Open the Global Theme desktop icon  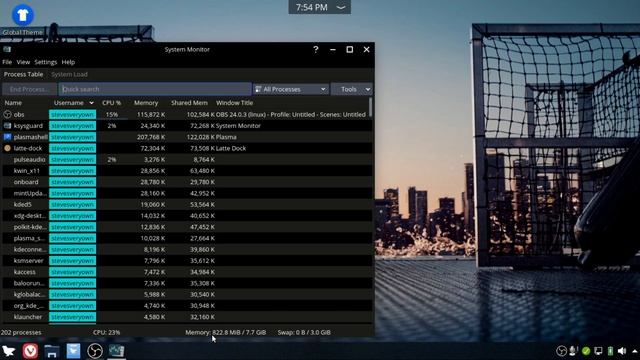tap(22, 20)
